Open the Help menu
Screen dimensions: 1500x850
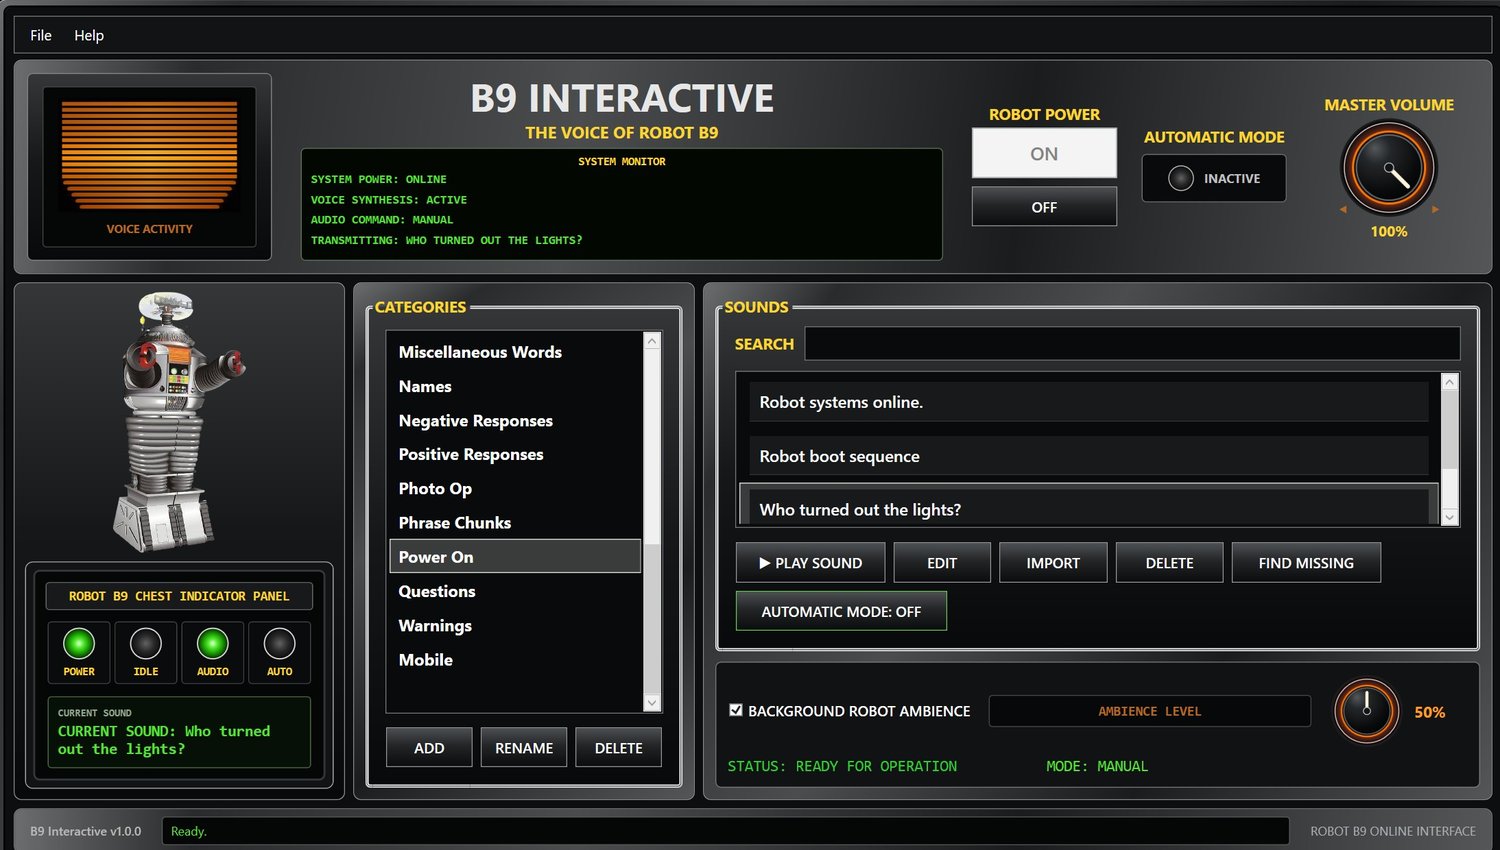pos(89,35)
